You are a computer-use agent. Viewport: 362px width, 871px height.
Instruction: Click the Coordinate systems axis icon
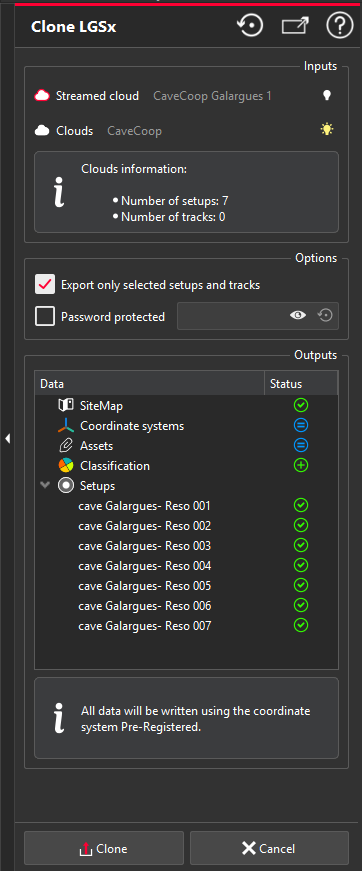pos(66,426)
